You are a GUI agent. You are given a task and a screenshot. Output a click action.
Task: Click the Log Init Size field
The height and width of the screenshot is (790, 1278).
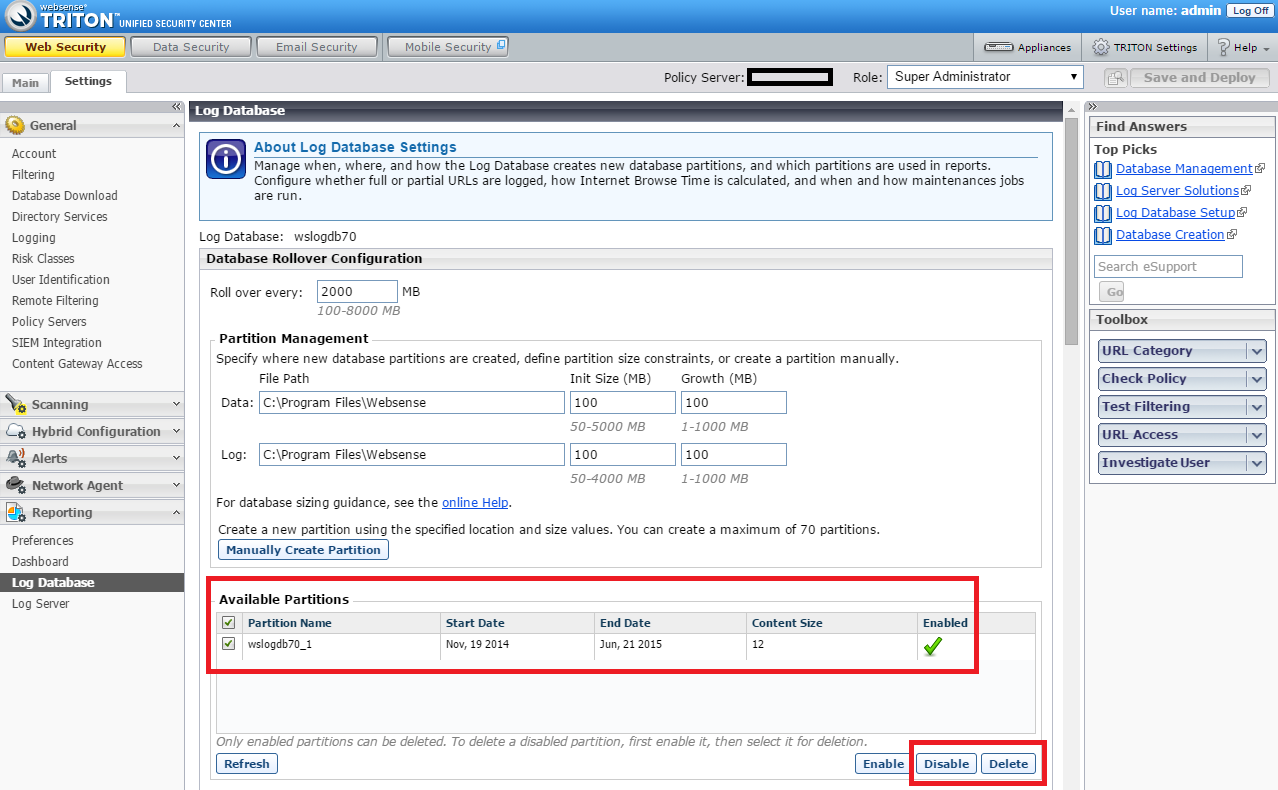pyautogui.click(x=623, y=455)
